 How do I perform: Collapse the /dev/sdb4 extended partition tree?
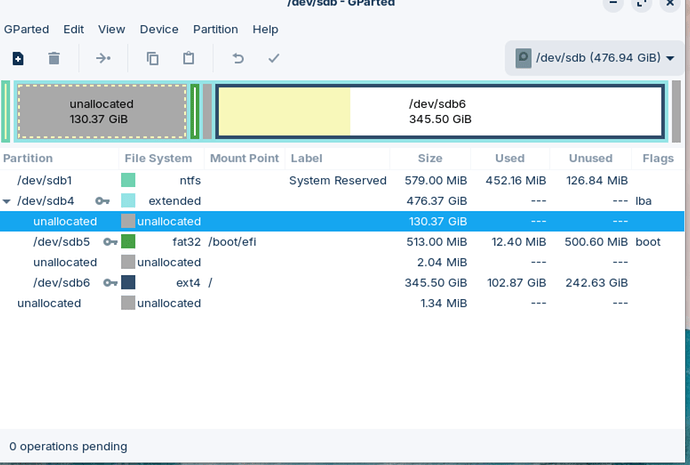[9, 201]
